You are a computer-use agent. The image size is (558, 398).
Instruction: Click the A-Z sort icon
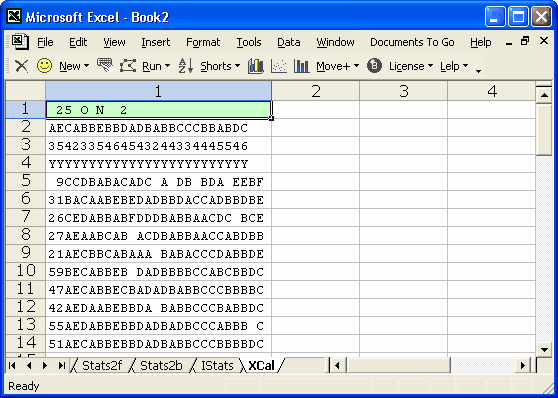186,66
